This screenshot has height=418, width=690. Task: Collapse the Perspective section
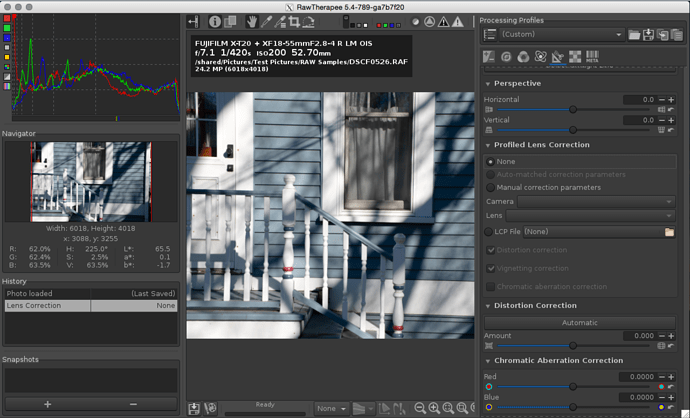[488, 84]
